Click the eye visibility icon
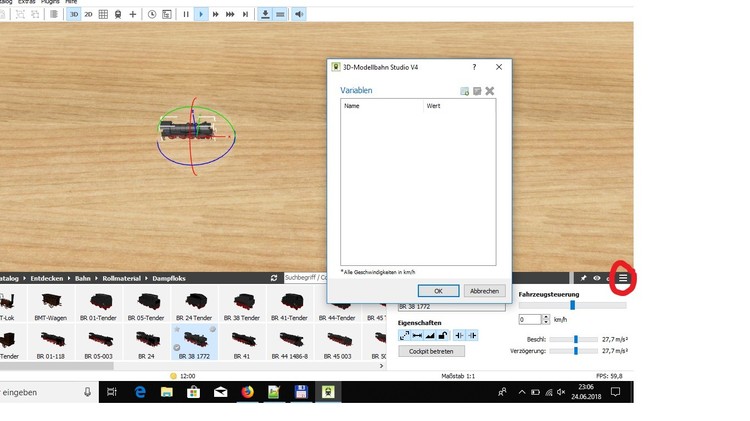The width and height of the screenshot is (750, 421). point(597,278)
